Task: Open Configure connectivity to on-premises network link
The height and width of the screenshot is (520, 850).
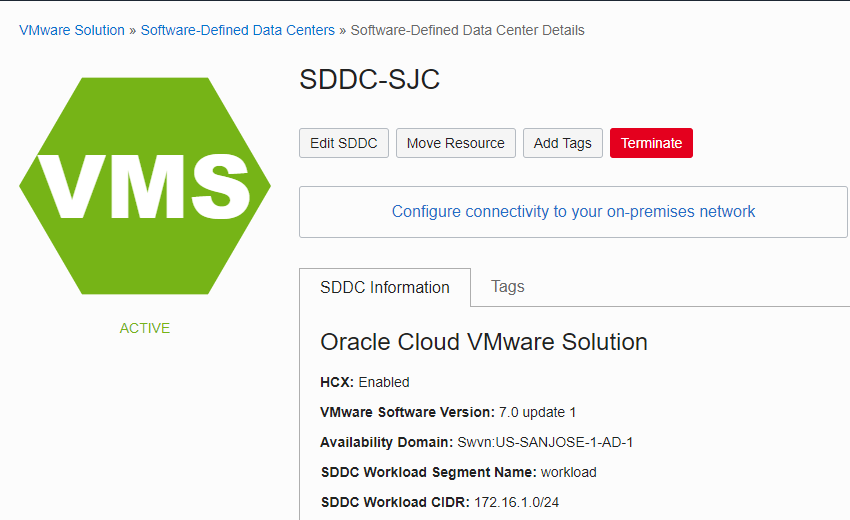Action: (x=573, y=211)
